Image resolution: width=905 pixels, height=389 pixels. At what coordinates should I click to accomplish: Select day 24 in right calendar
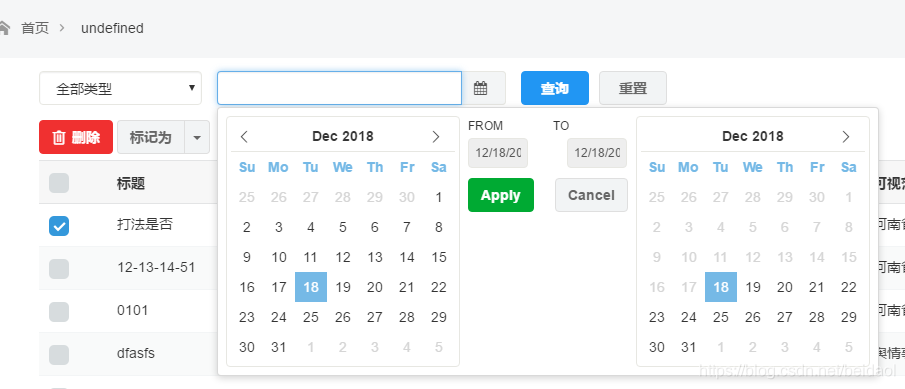tap(689, 317)
